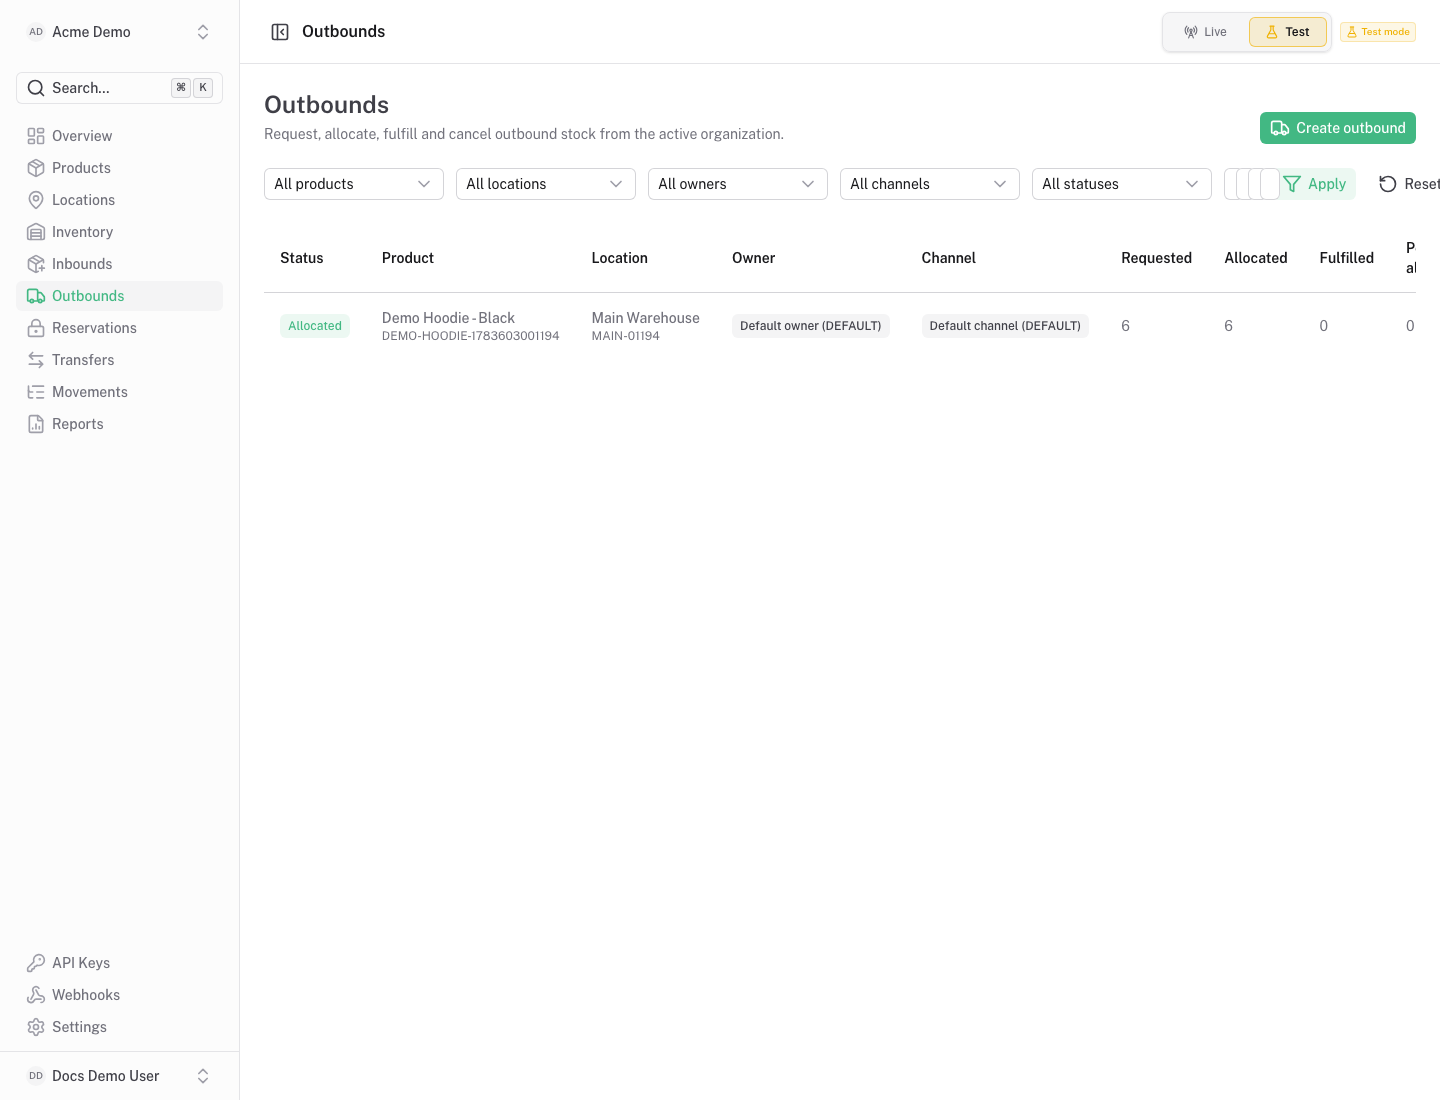Click the Channel column header

pos(949,258)
